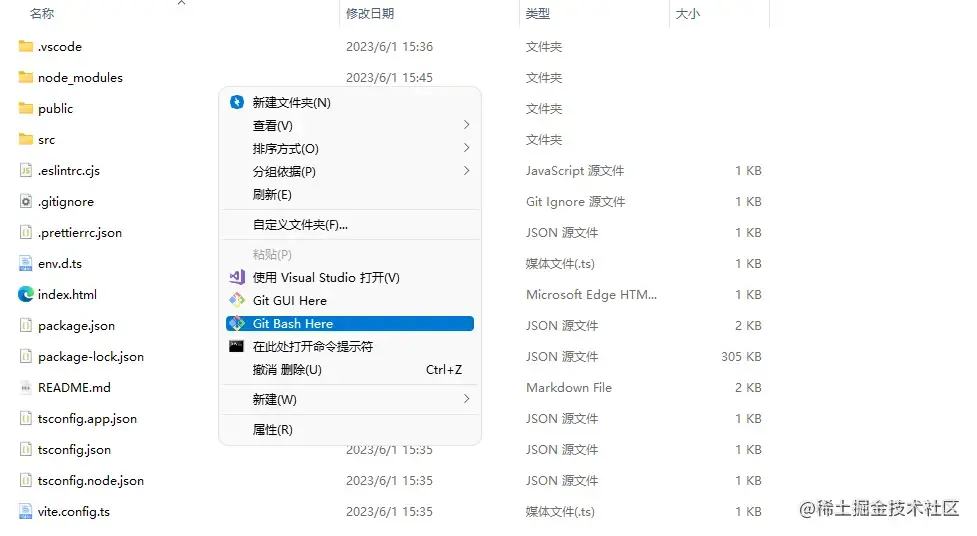
Task: Click the command prompt icon in menu
Action: point(237,347)
